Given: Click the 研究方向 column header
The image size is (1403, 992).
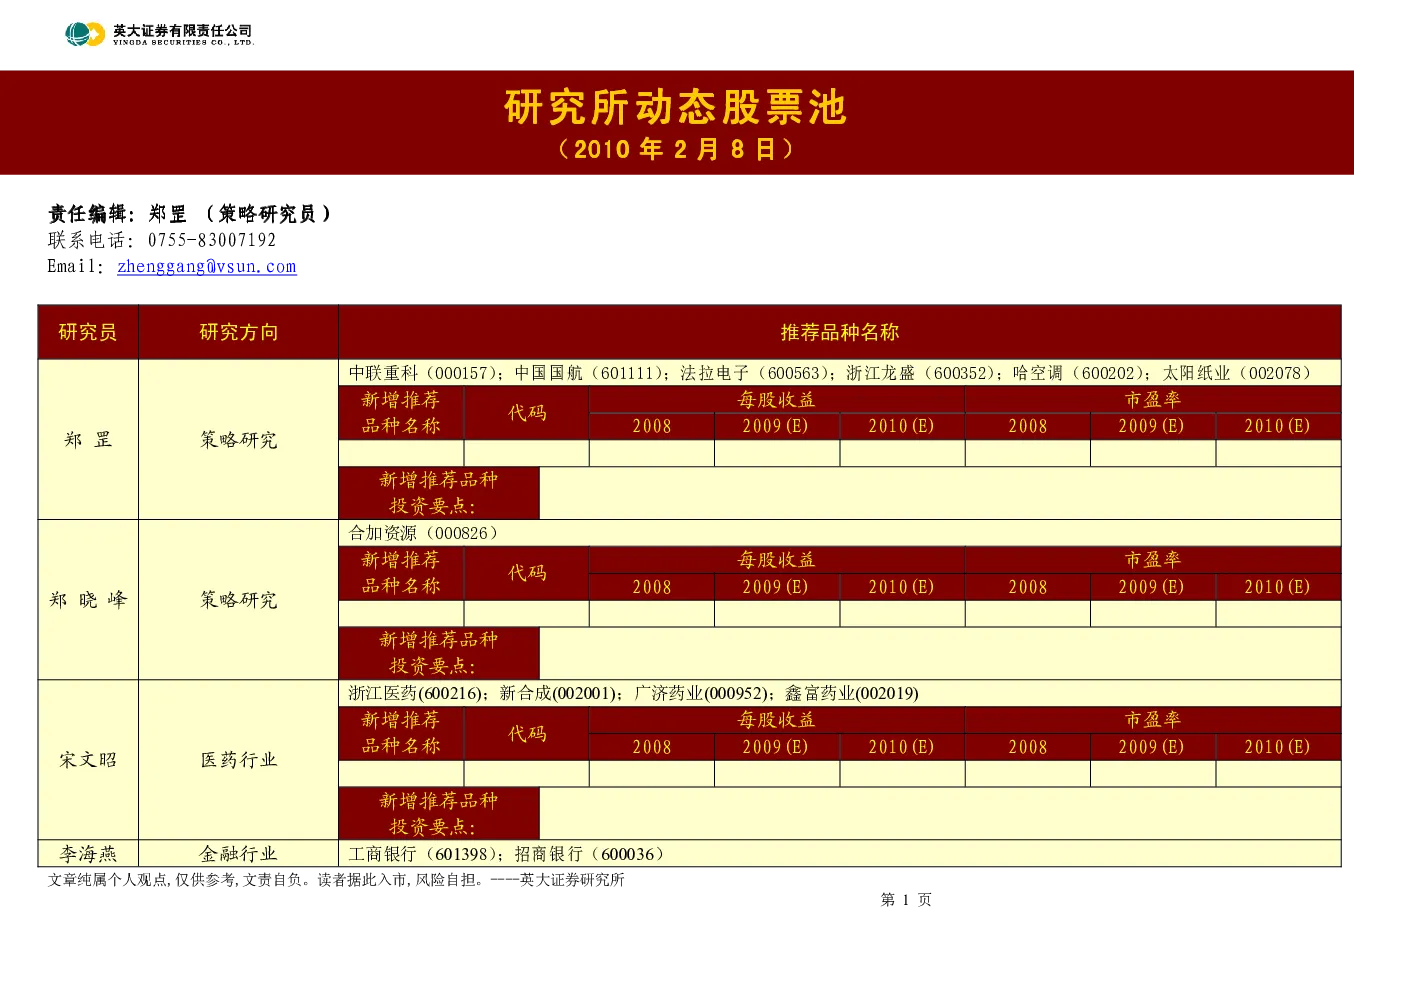Looking at the screenshot, I should [239, 332].
